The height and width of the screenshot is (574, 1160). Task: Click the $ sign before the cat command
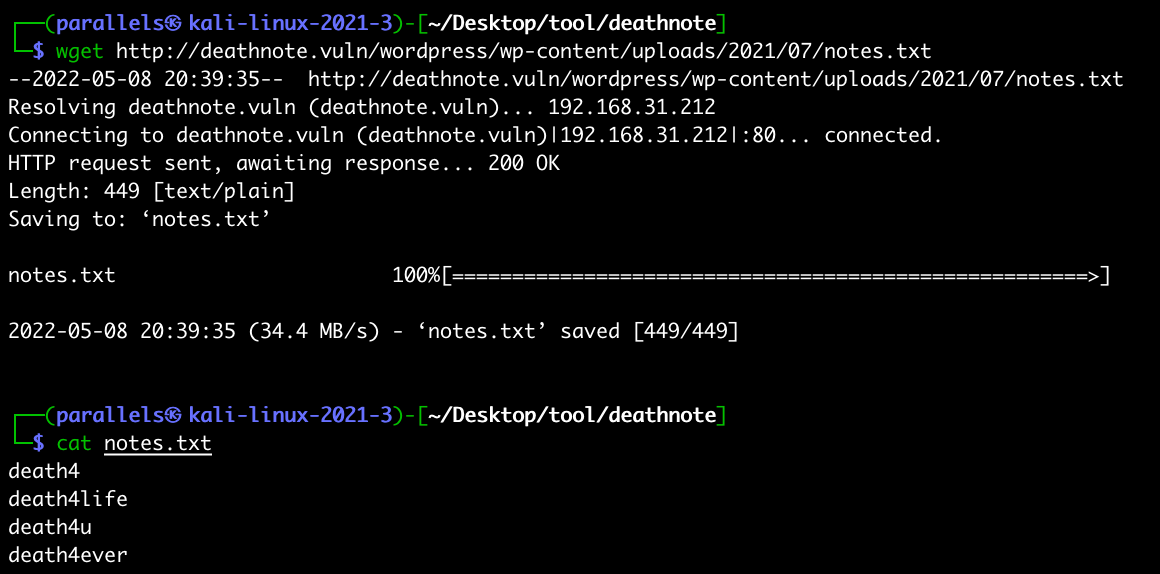point(39,443)
